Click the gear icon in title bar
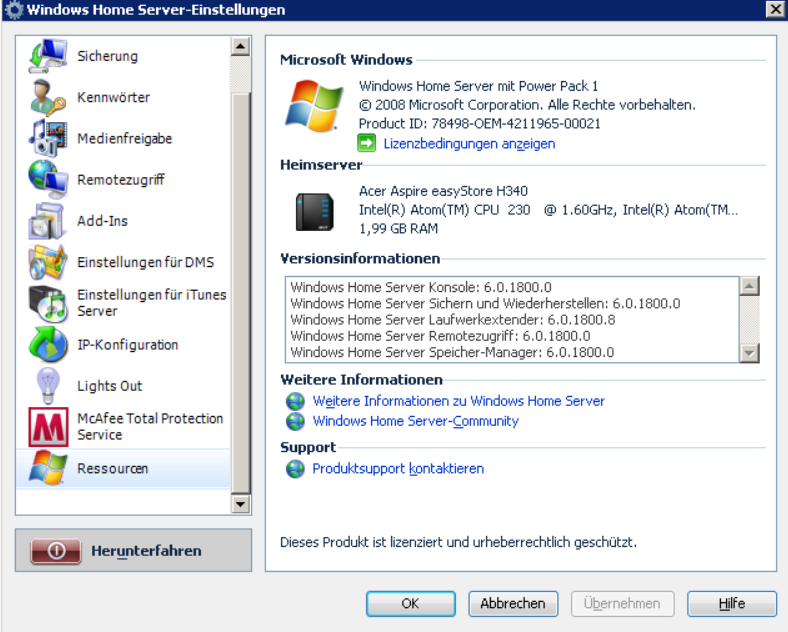Viewport: 788px width, 632px height. click(x=13, y=10)
